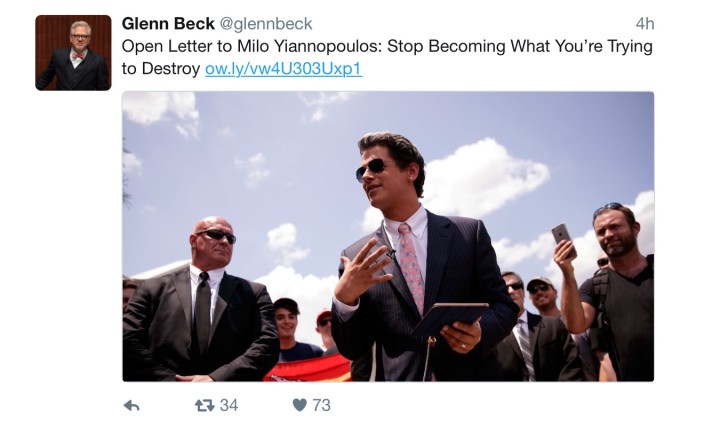Expand the attached tweet photo
Image resolution: width=720 pixels, height=428 pixels.
click(388, 236)
